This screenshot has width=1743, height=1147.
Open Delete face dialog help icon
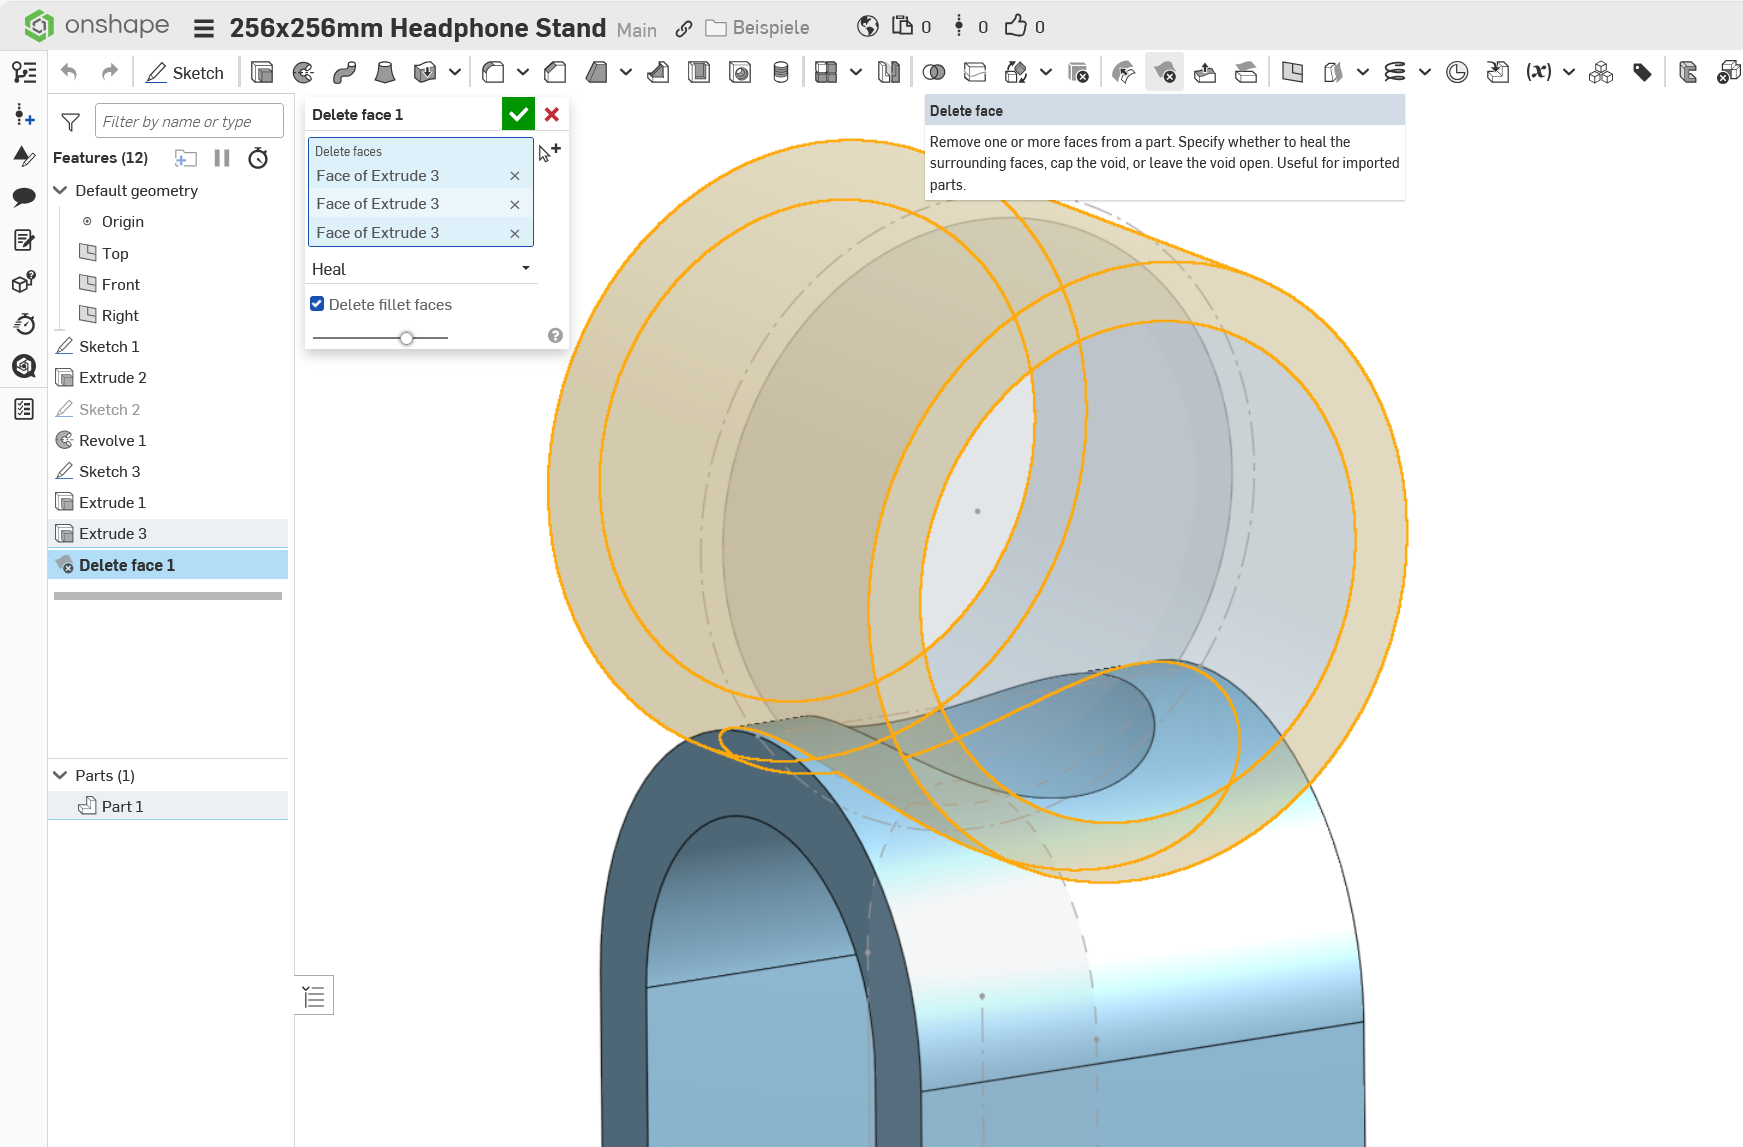pyautogui.click(x=555, y=336)
